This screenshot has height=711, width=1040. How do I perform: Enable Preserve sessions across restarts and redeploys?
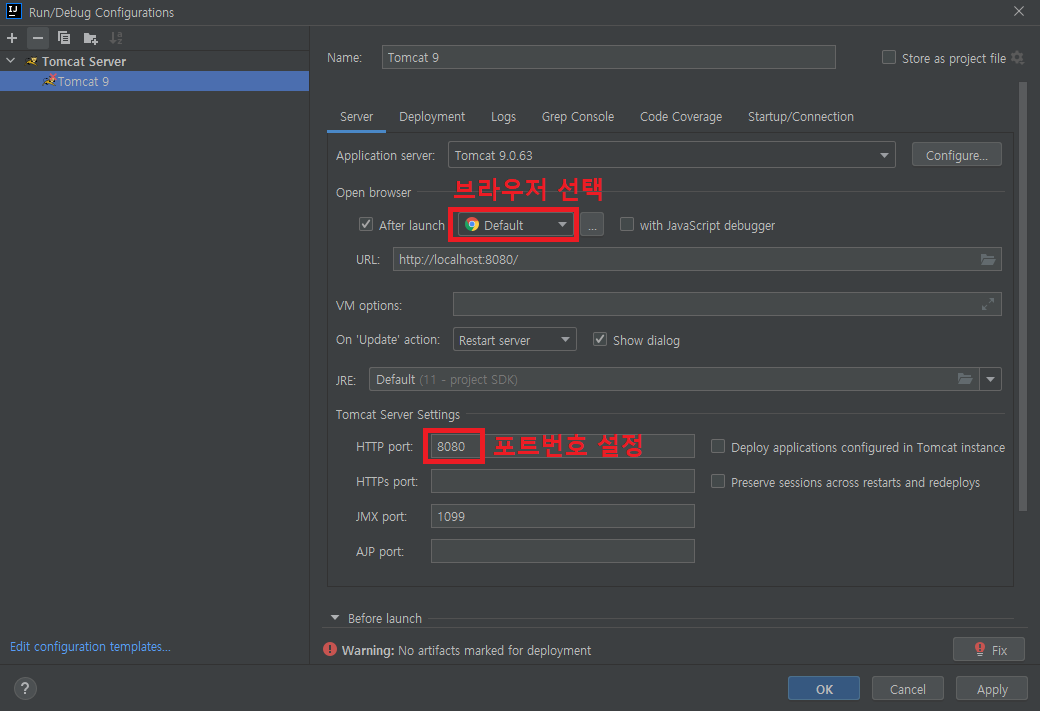click(718, 481)
